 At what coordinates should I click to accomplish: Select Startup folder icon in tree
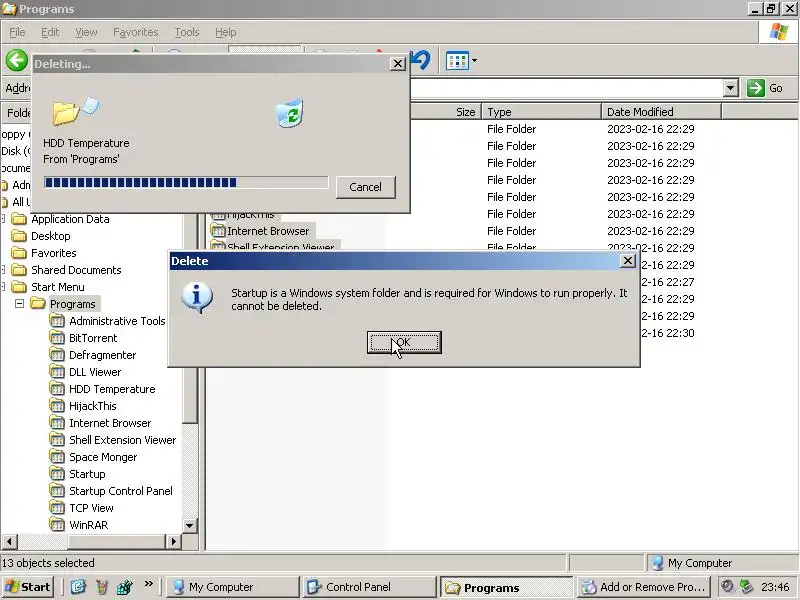click(57, 474)
